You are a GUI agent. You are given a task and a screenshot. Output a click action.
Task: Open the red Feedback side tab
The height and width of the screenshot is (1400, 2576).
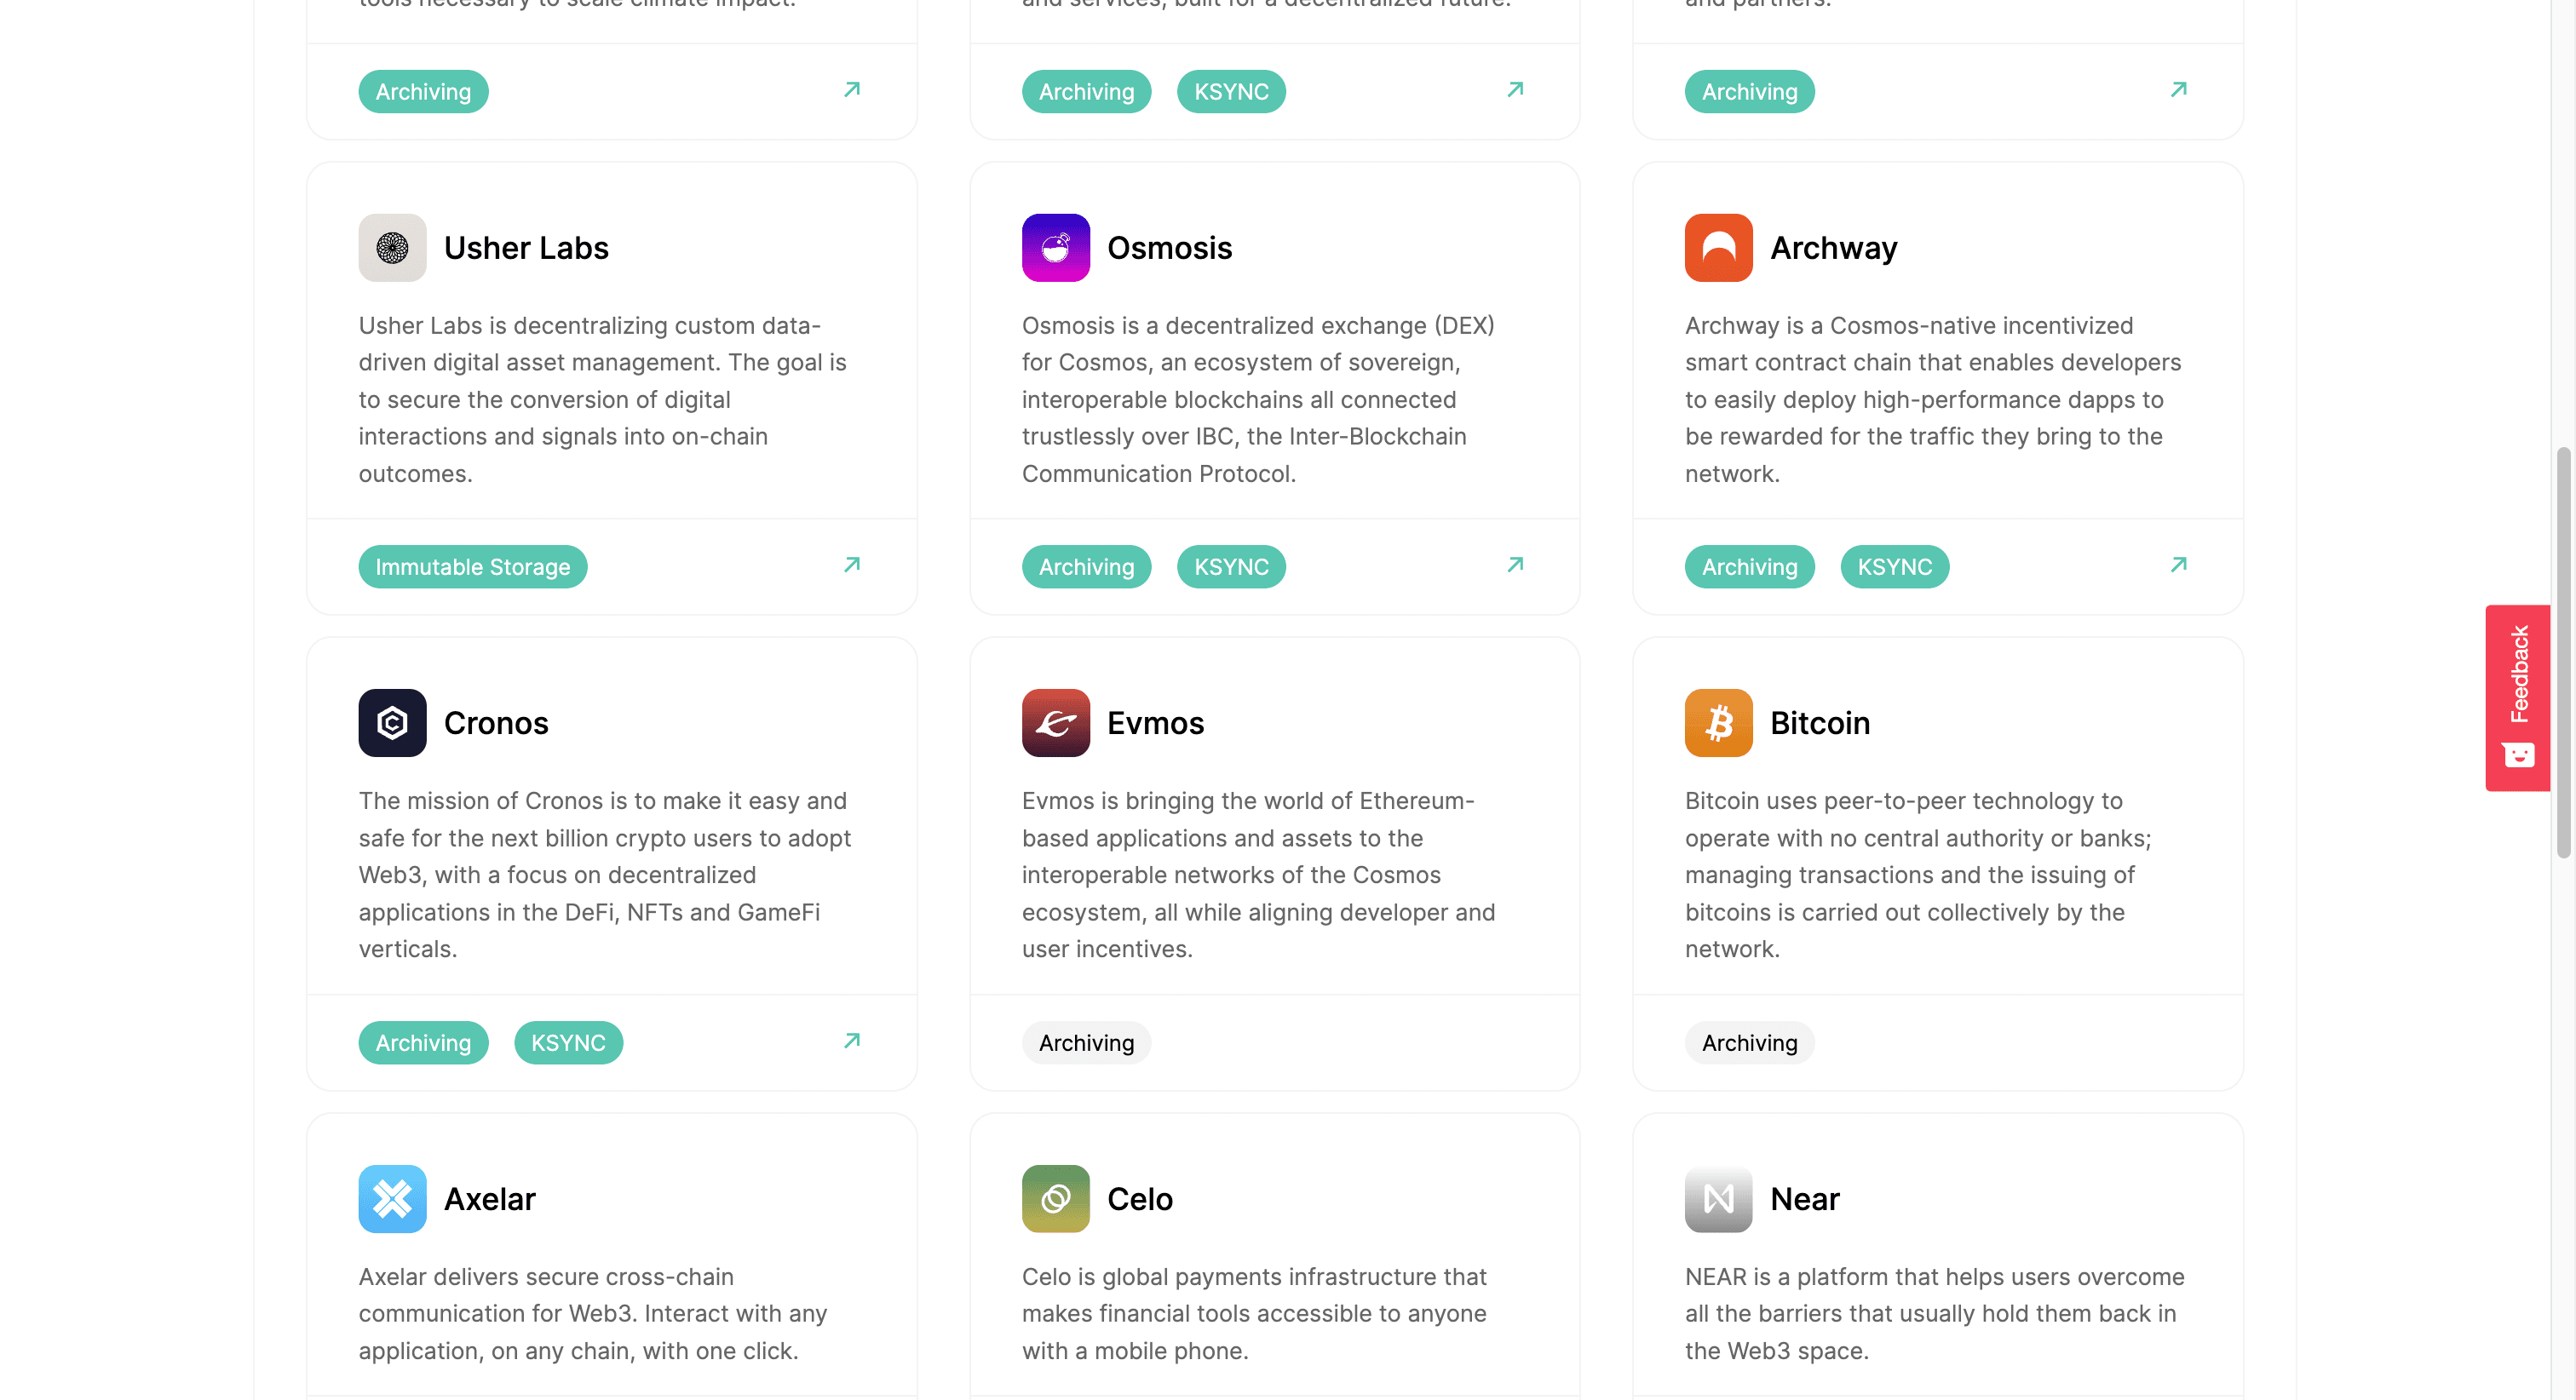(x=2518, y=698)
